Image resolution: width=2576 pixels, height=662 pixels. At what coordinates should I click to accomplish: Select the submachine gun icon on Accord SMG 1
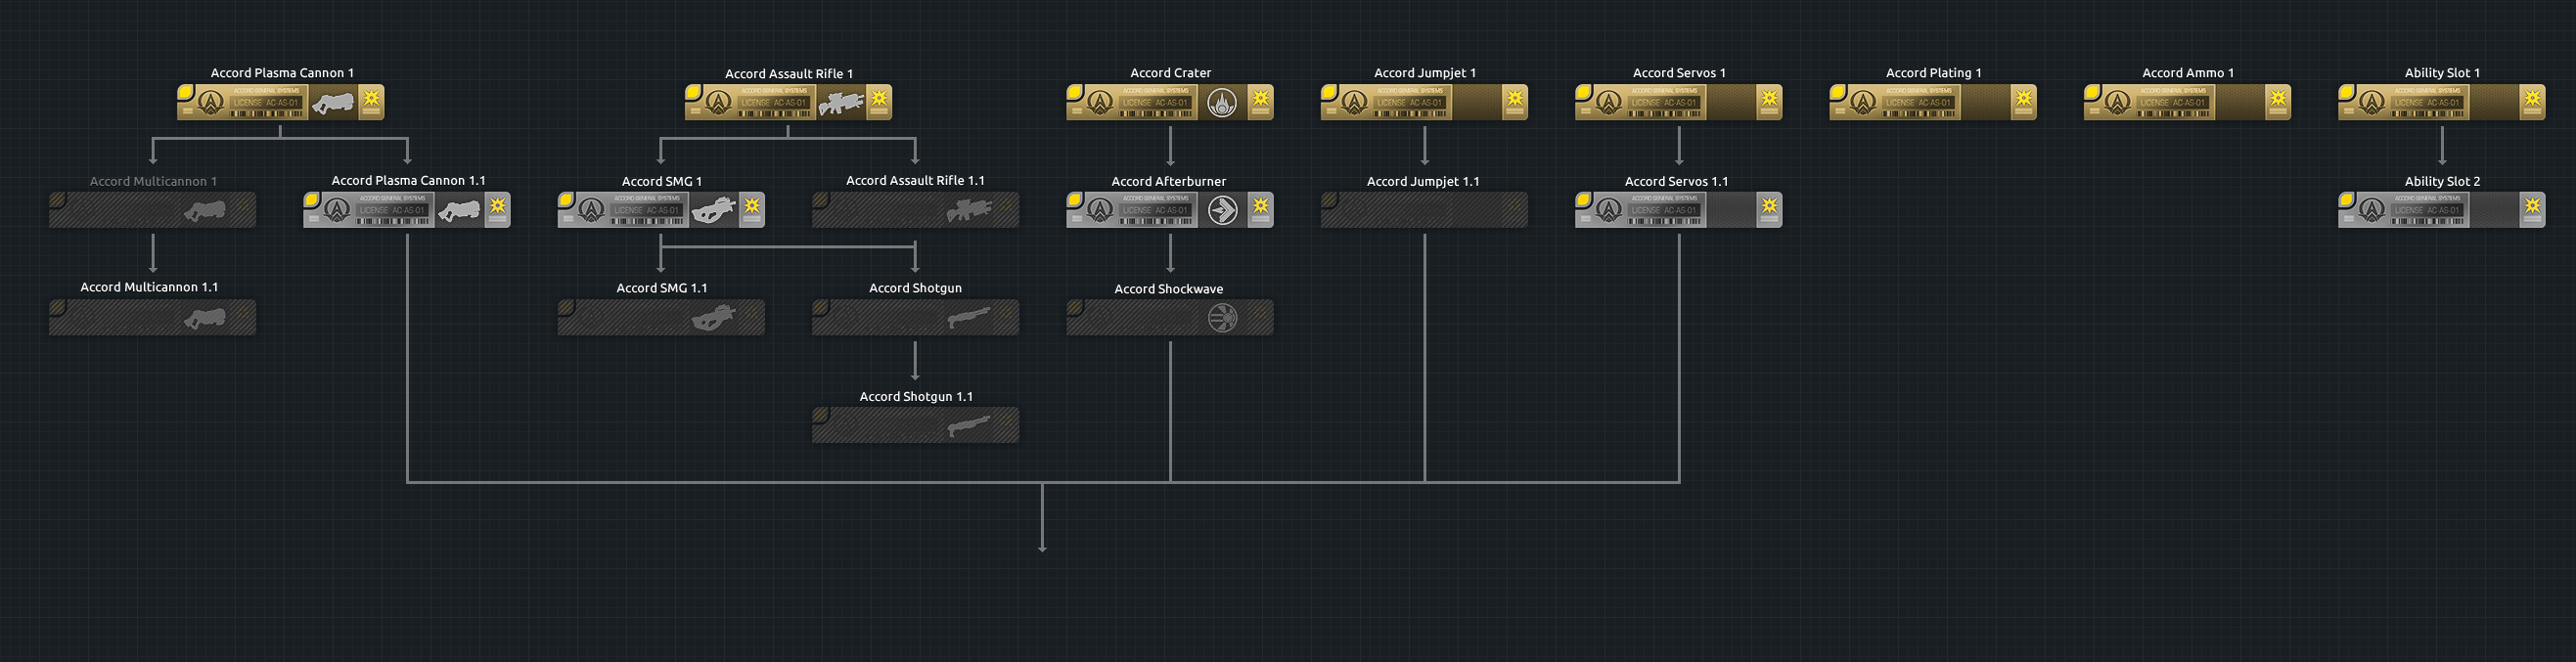(714, 210)
